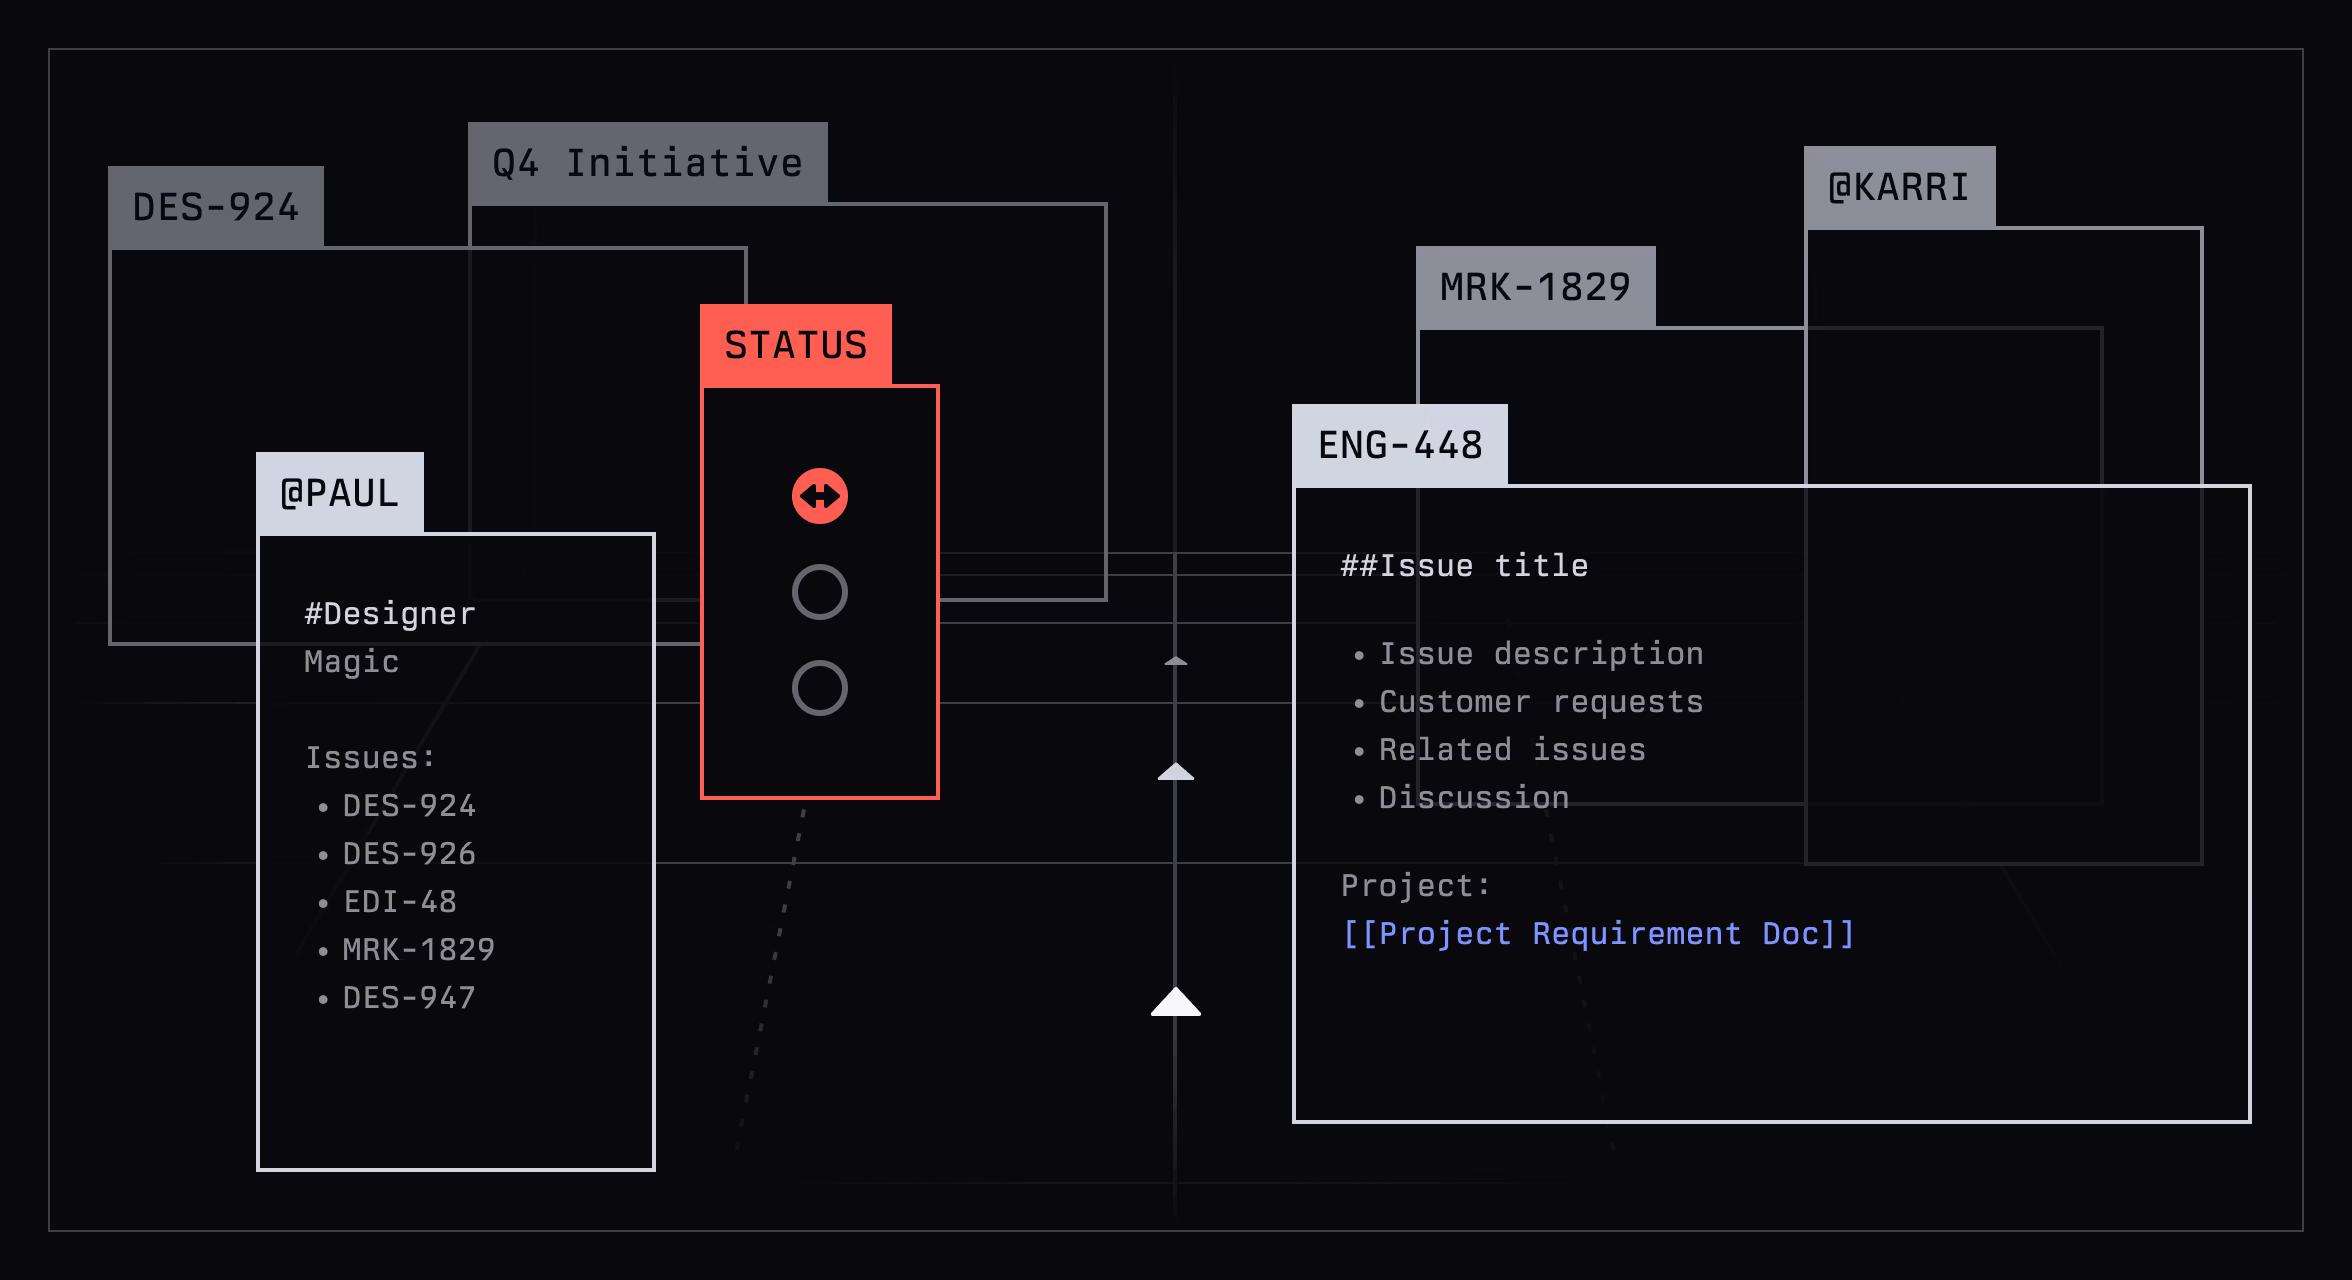Open the Q4 Initiative tab

point(647,163)
